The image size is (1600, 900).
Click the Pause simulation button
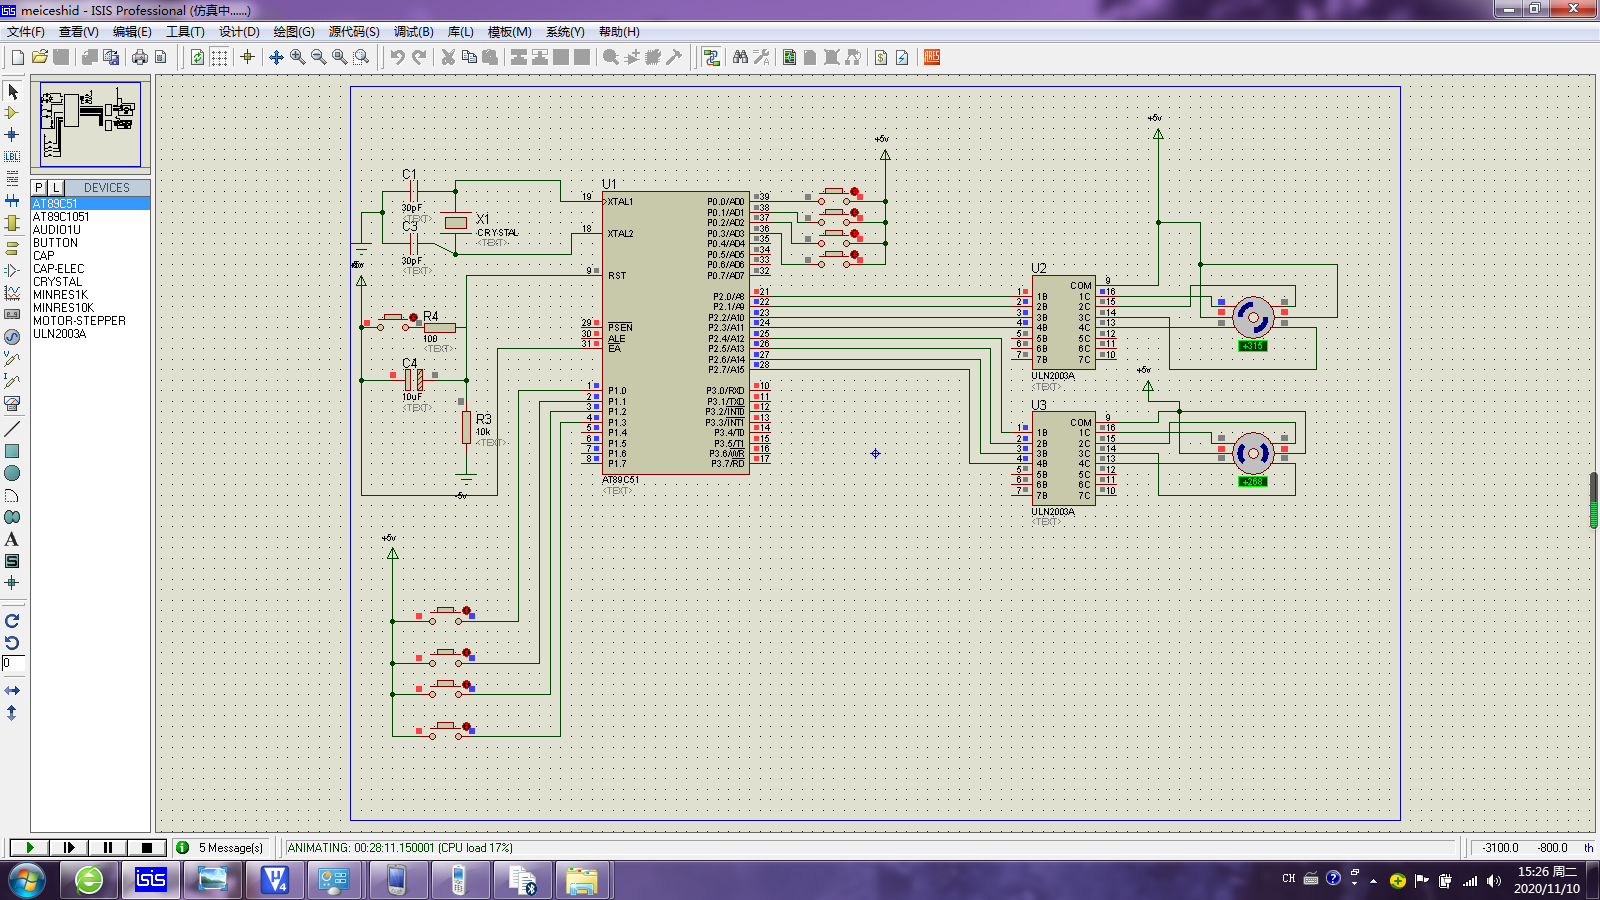107,847
